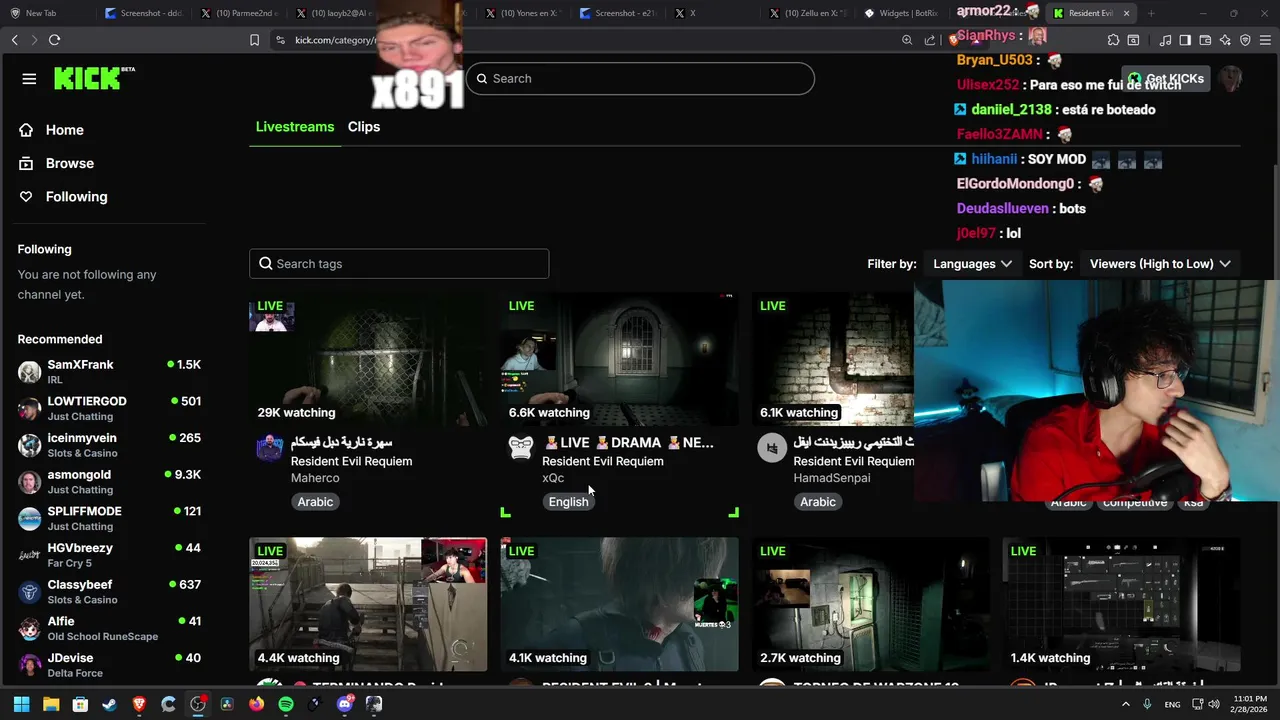Screen dimensions: 1280x720
Task: Open Maherco 29K watching stream thumbnail
Action: pyautogui.click(x=368, y=359)
